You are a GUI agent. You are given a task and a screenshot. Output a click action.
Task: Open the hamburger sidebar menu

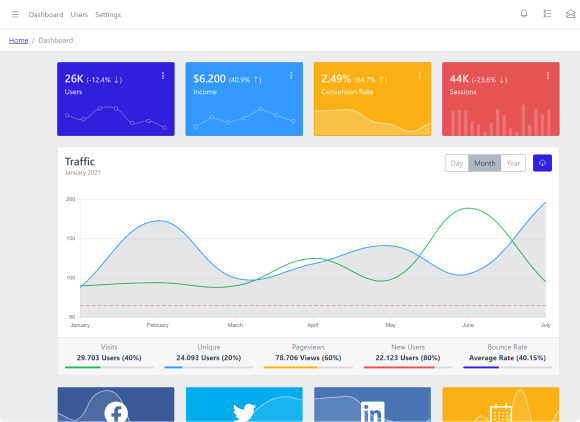pyautogui.click(x=15, y=14)
